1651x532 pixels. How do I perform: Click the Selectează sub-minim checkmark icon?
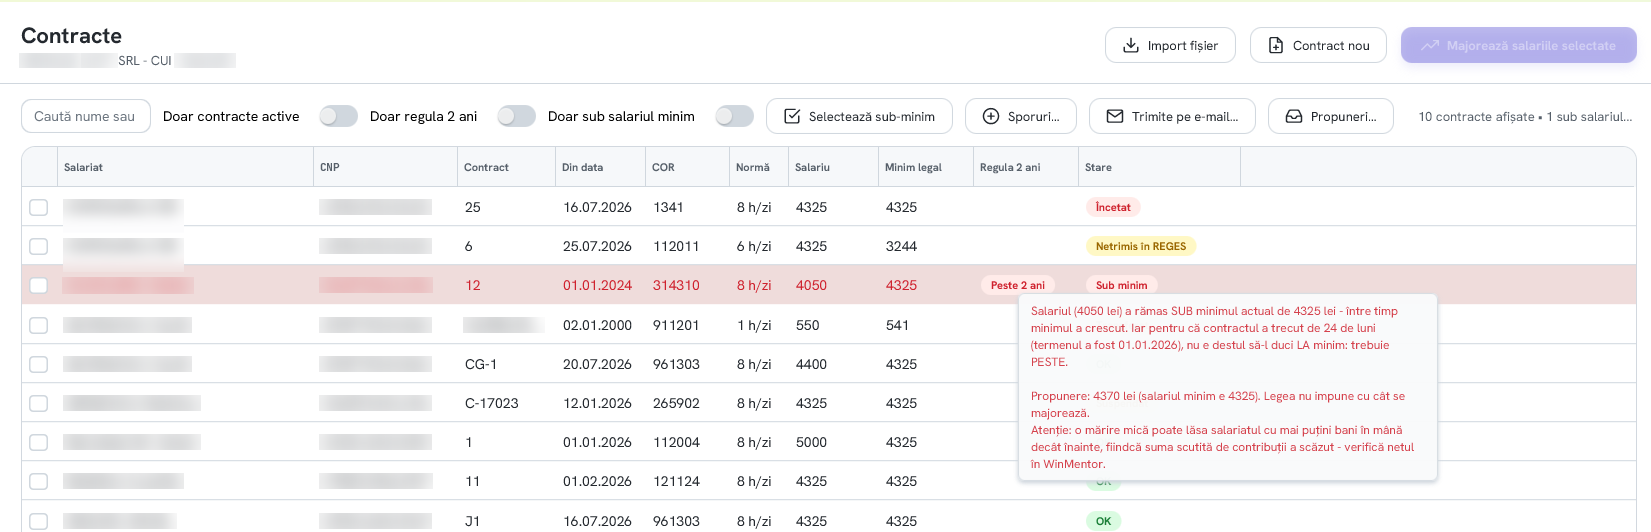pos(791,116)
